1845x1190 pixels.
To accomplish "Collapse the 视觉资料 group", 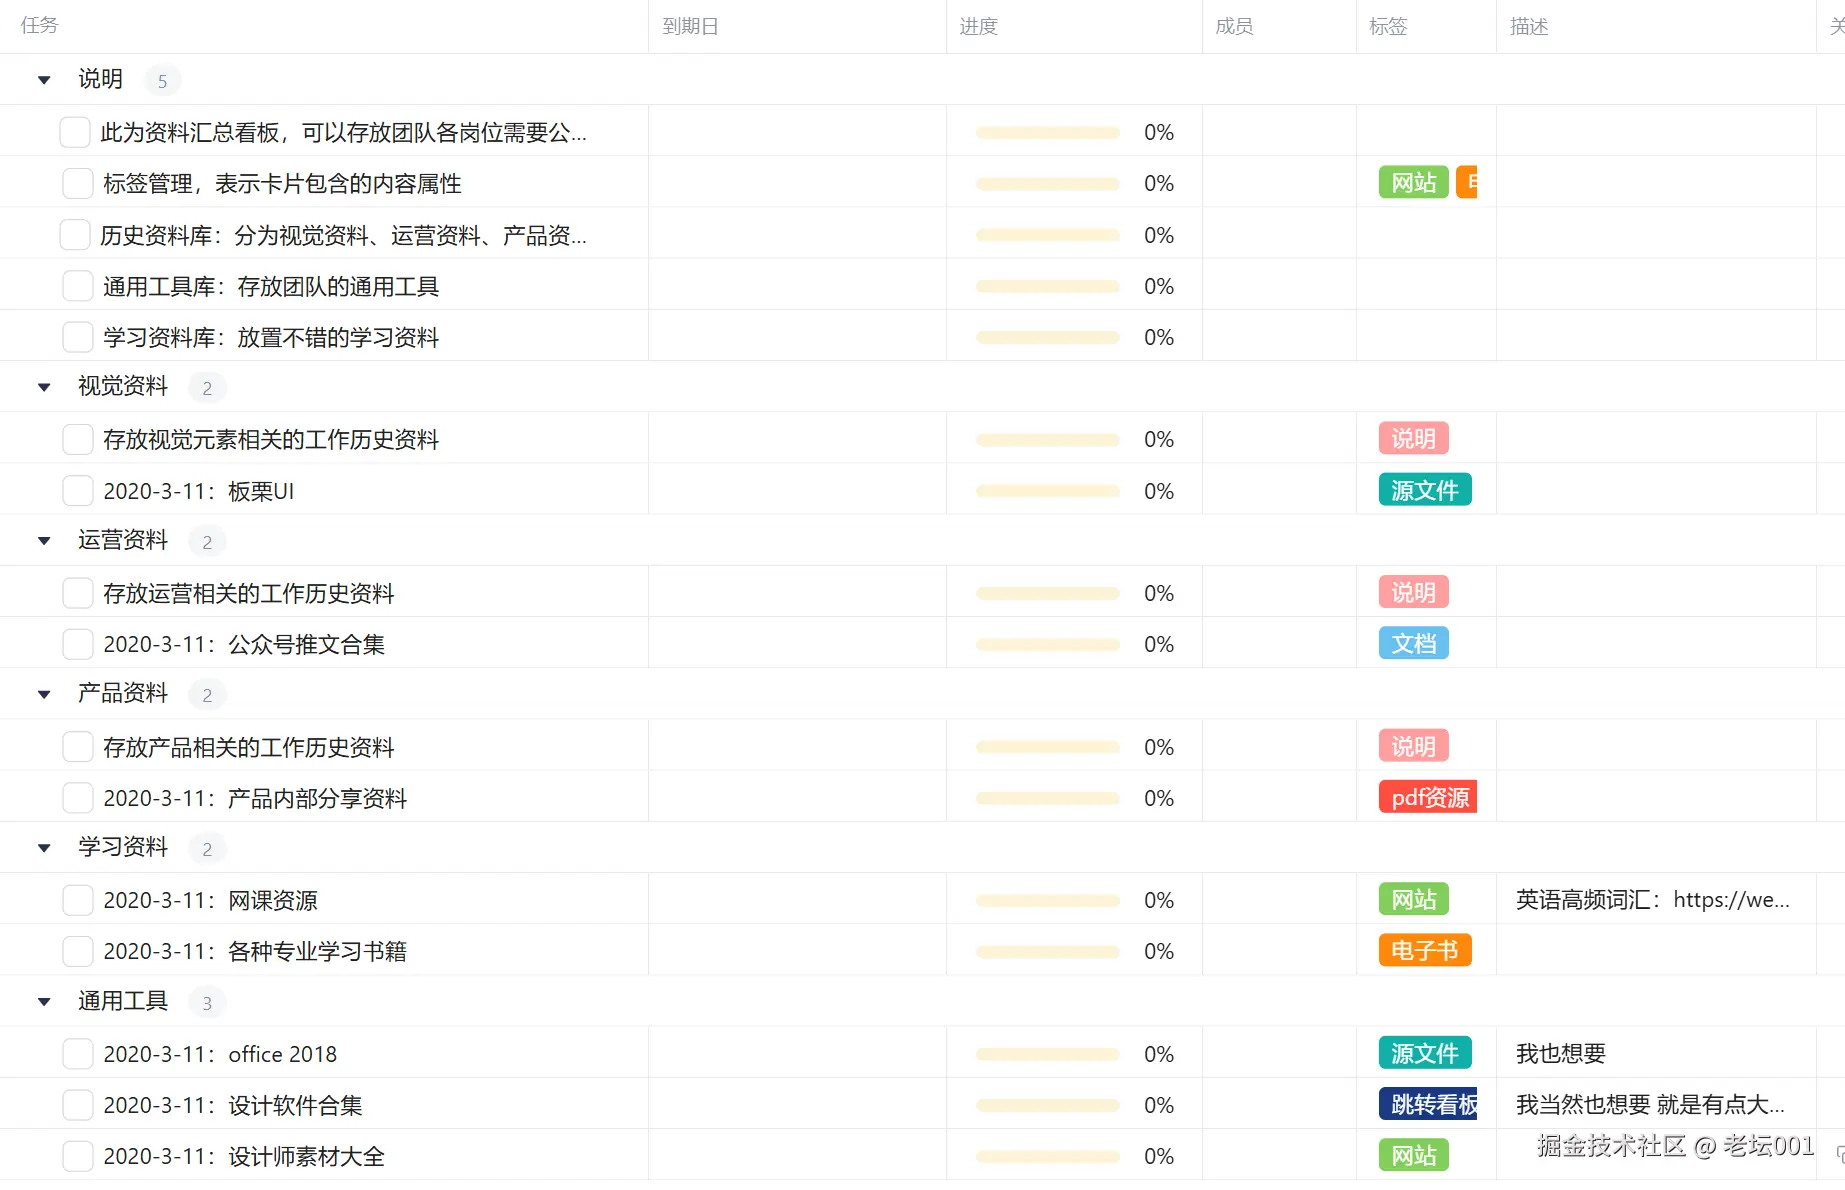I will pyautogui.click(x=43, y=386).
